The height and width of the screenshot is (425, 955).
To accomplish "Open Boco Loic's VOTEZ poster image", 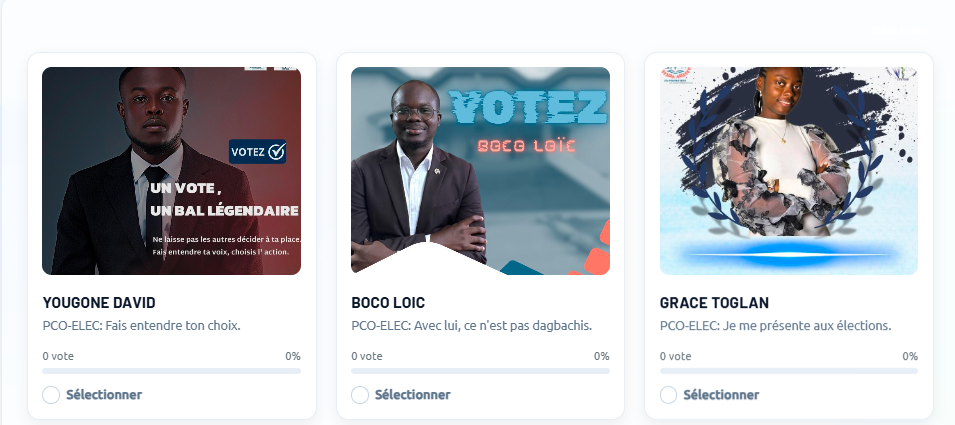I will pos(480,170).
